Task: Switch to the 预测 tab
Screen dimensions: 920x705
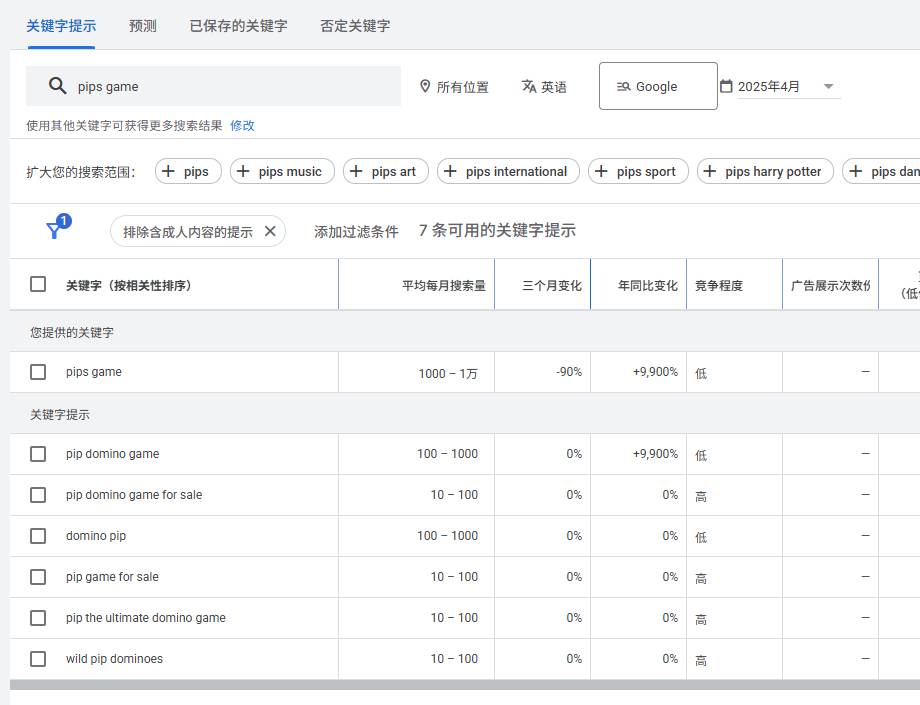Action: pyautogui.click(x=143, y=26)
